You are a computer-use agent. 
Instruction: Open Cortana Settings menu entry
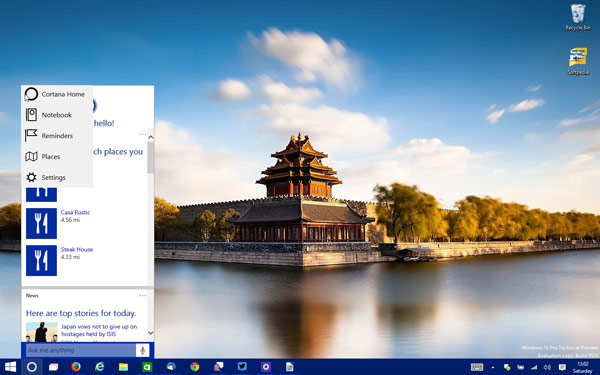tap(57, 177)
